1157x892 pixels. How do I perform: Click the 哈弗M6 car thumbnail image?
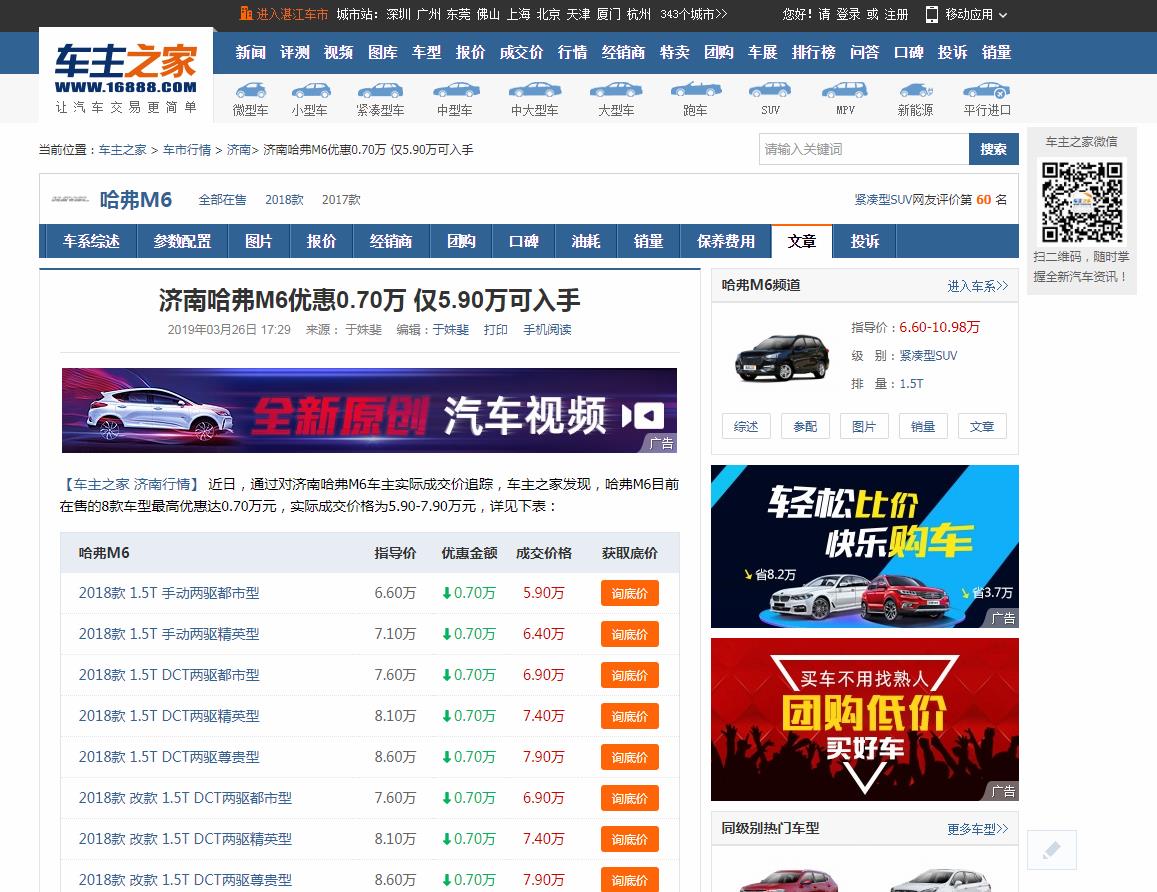[782, 357]
